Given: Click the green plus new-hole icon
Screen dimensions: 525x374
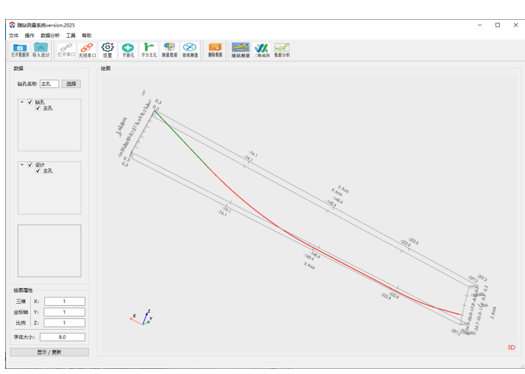Looking at the screenshot, I should coord(128,50).
